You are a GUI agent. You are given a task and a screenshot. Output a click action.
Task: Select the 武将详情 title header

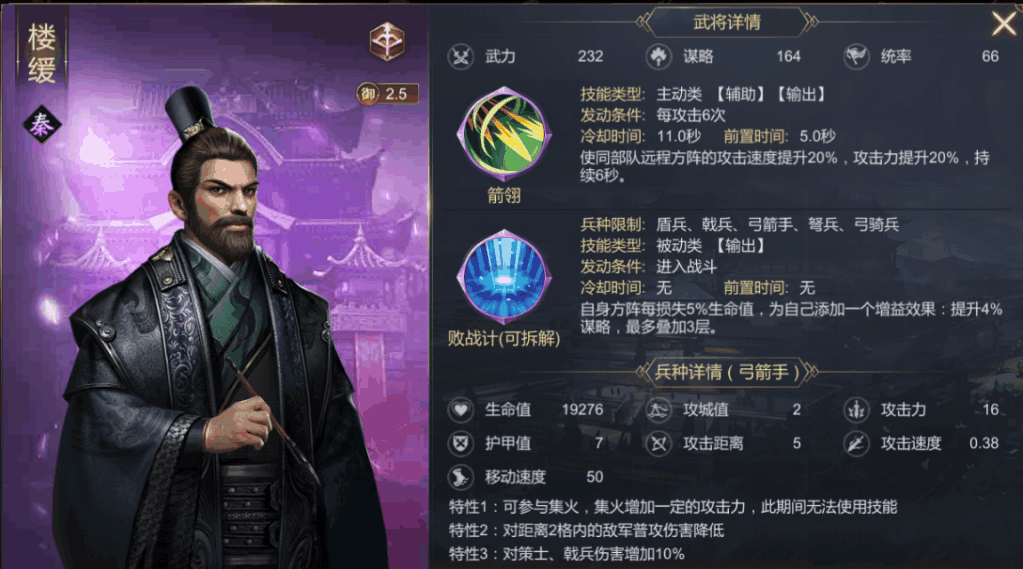click(x=727, y=23)
